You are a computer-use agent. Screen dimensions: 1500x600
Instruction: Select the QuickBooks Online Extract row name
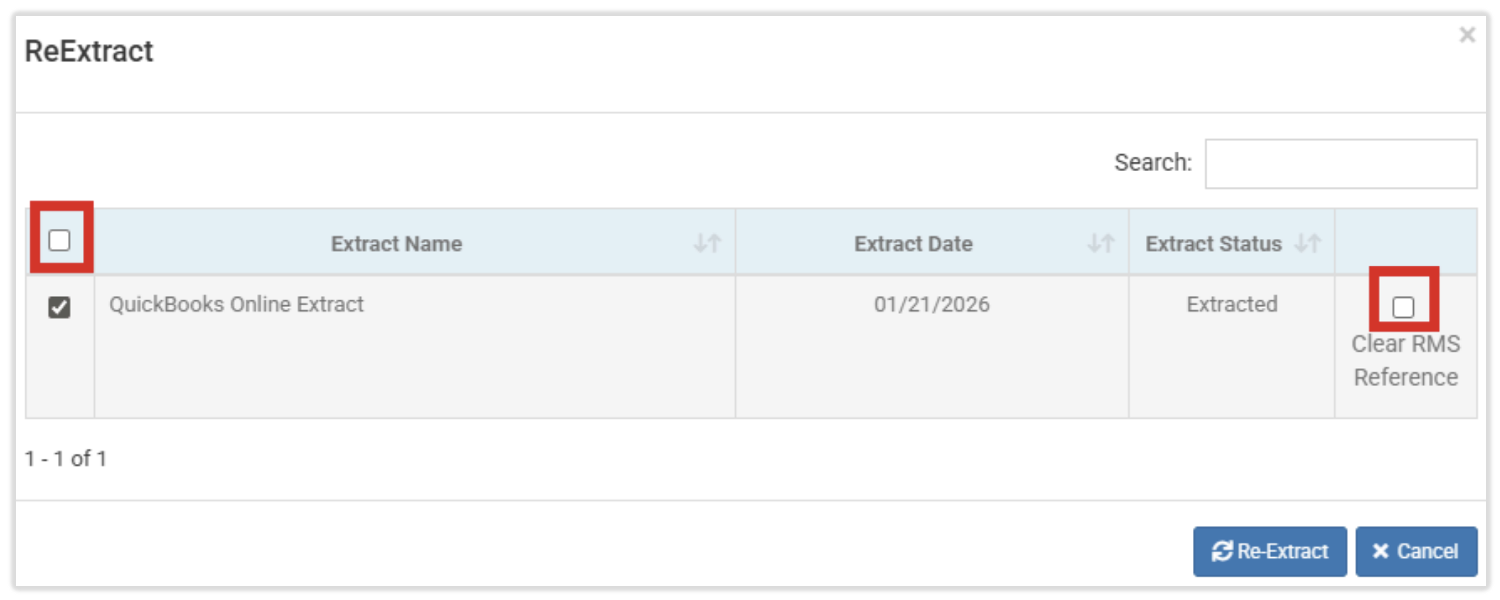(236, 304)
